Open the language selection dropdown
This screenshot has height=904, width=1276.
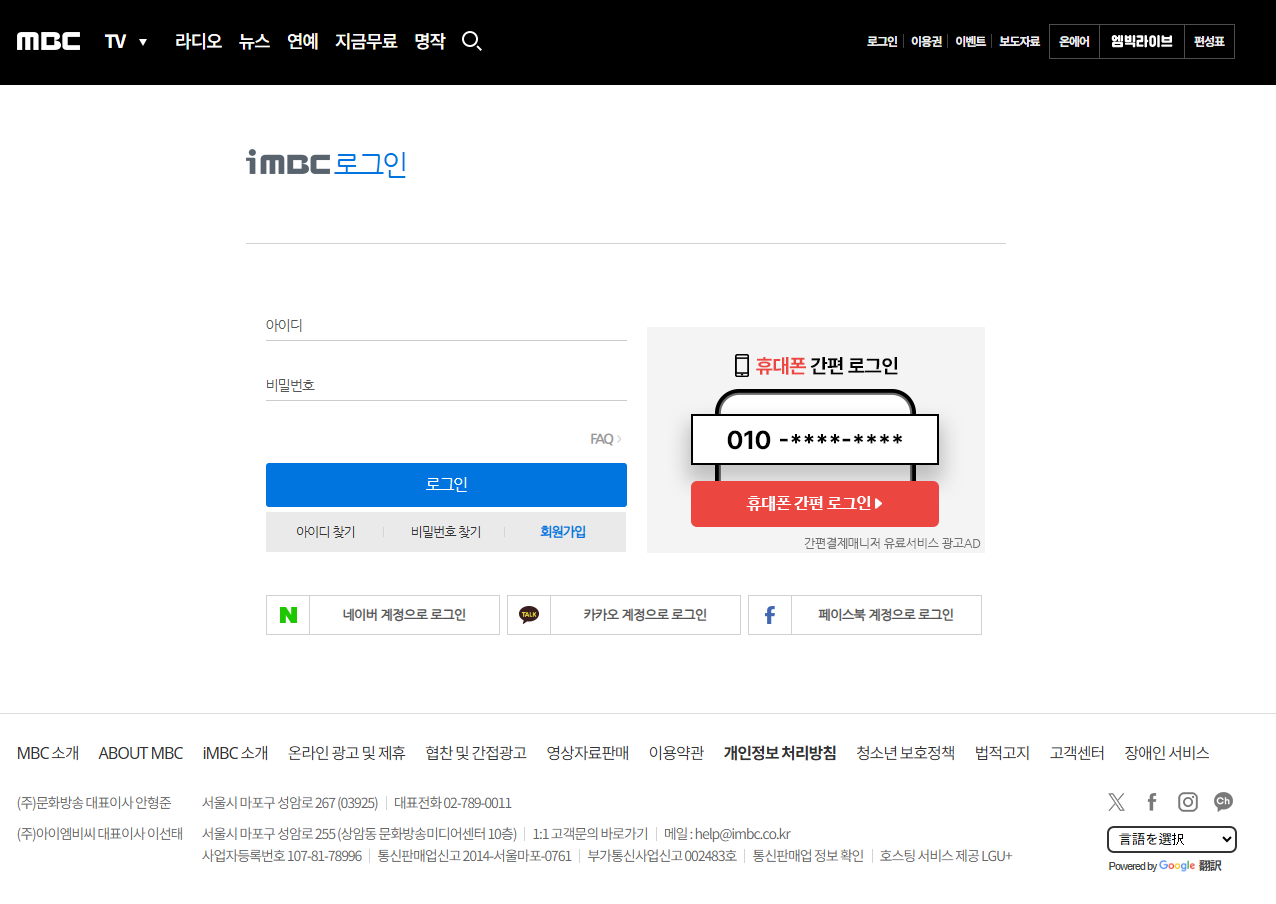point(1172,839)
